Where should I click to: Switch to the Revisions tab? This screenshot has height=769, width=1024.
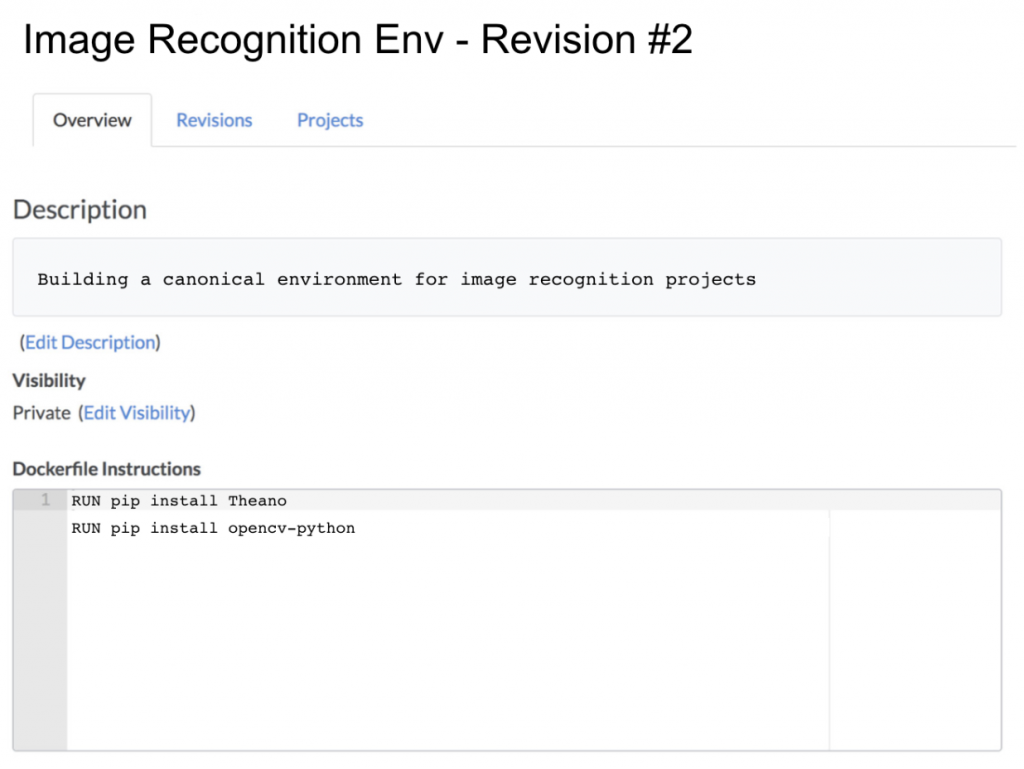213,120
